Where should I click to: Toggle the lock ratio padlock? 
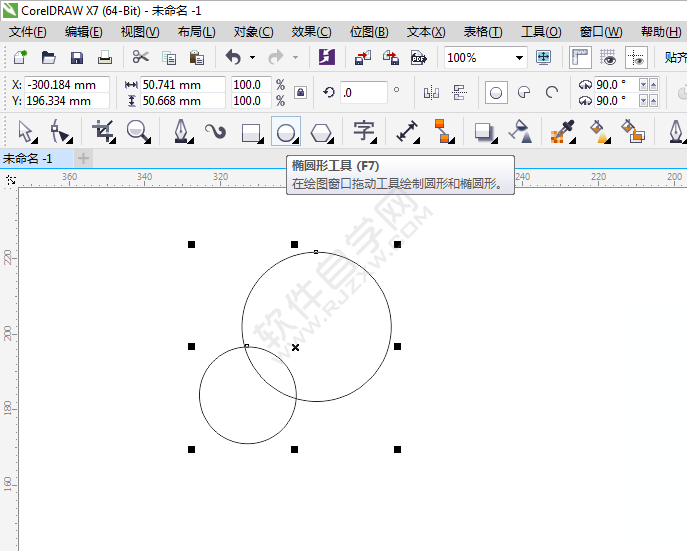(300, 93)
